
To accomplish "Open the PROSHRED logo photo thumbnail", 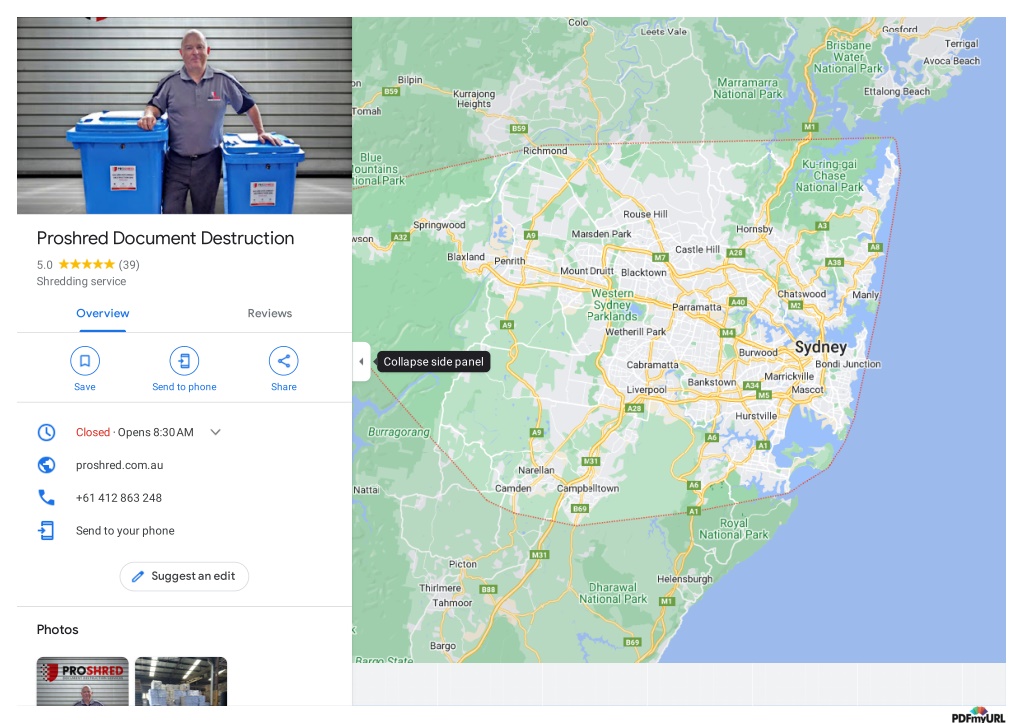I will [82, 681].
